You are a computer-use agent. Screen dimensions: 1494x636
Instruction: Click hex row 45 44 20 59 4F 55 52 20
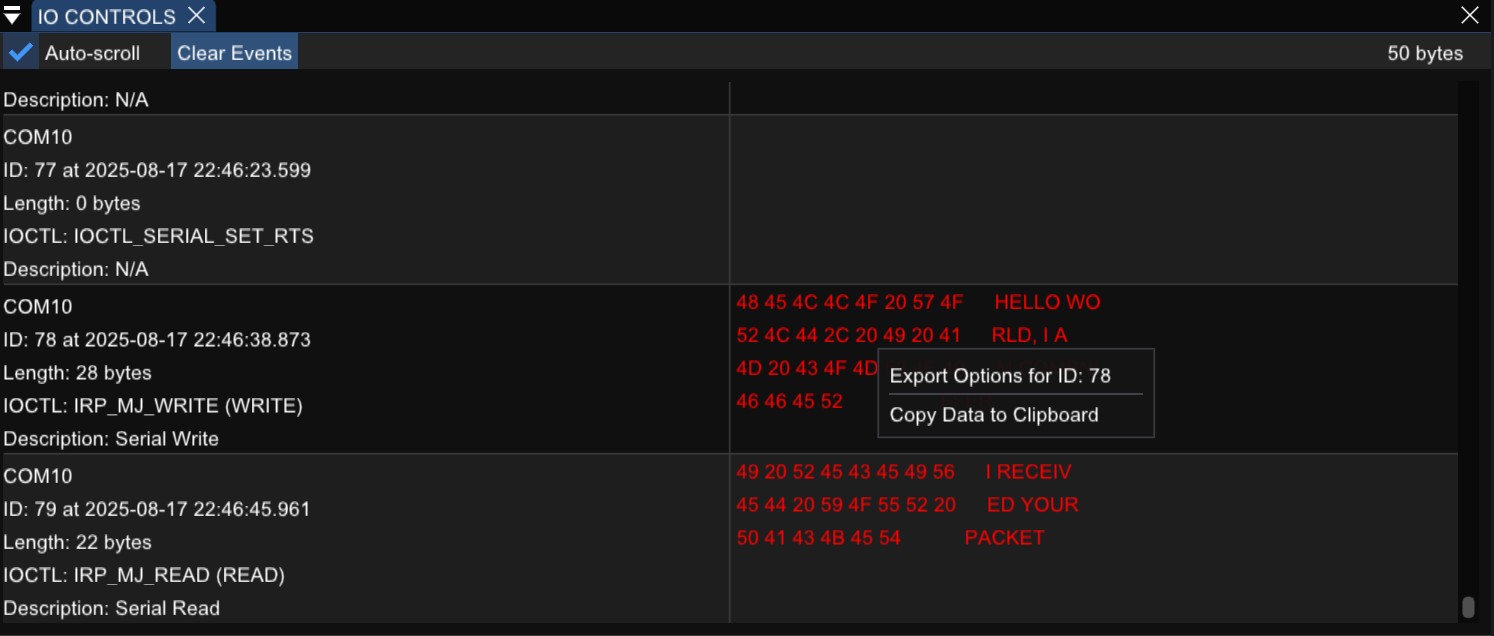846,504
